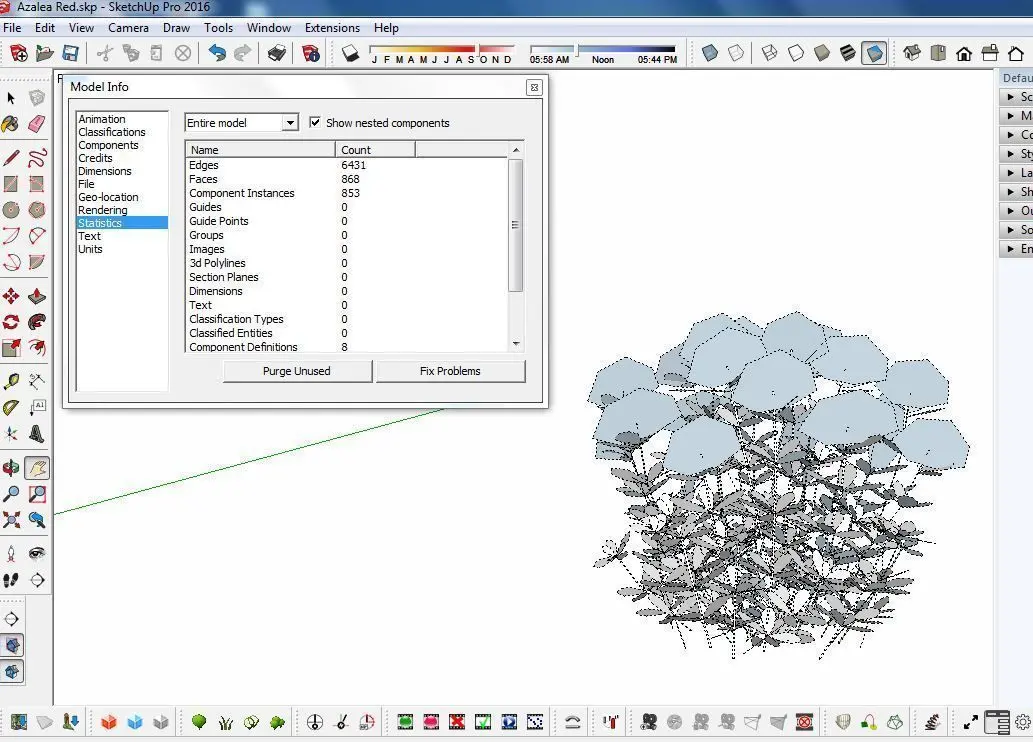Viewport: 1033px width, 742px height.
Task: Enable X-Ray face style
Action: click(x=710, y=53)
